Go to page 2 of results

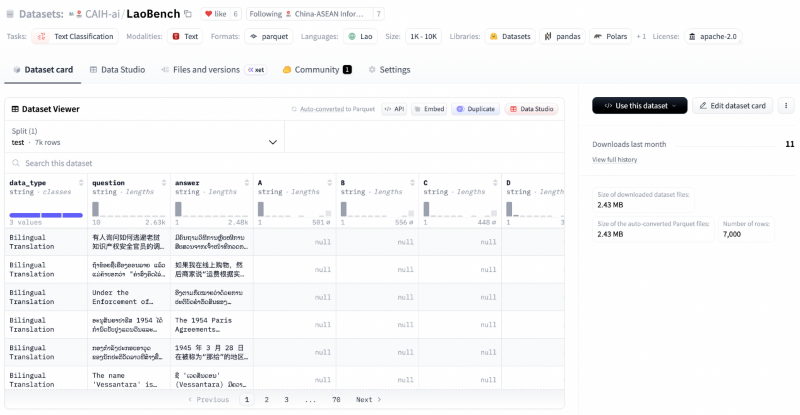tap(266, 399)
